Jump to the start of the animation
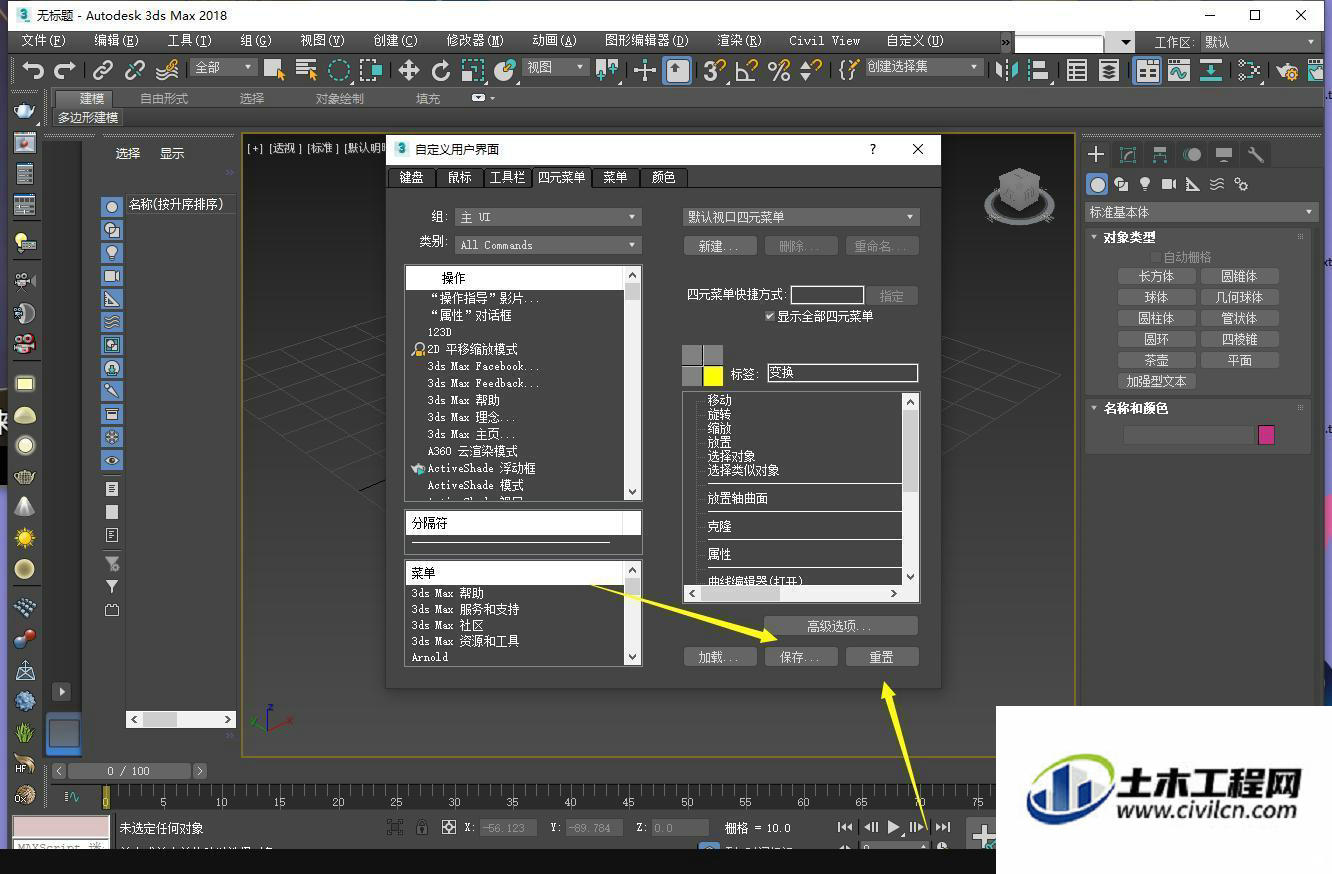This screenshot has width=1332, height=874. [x=845, y=827]
